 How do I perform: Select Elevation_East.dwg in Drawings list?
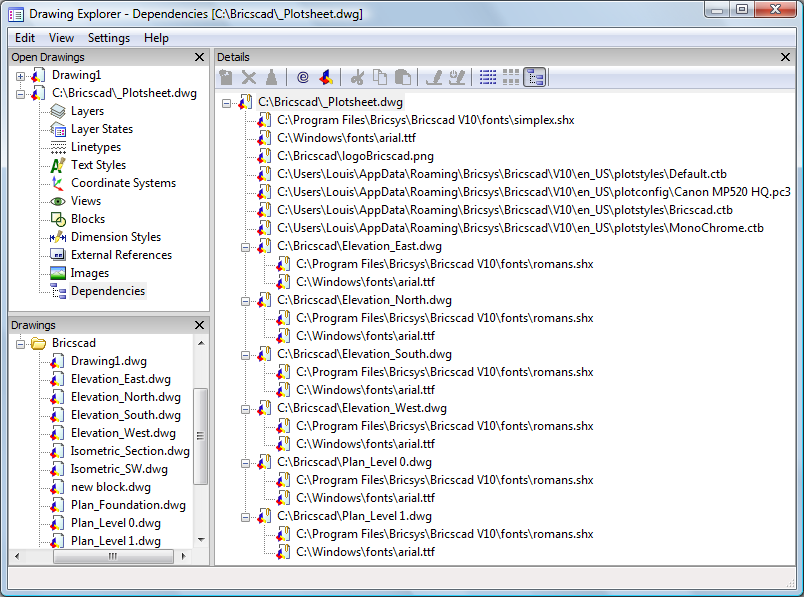pos(120,379)
